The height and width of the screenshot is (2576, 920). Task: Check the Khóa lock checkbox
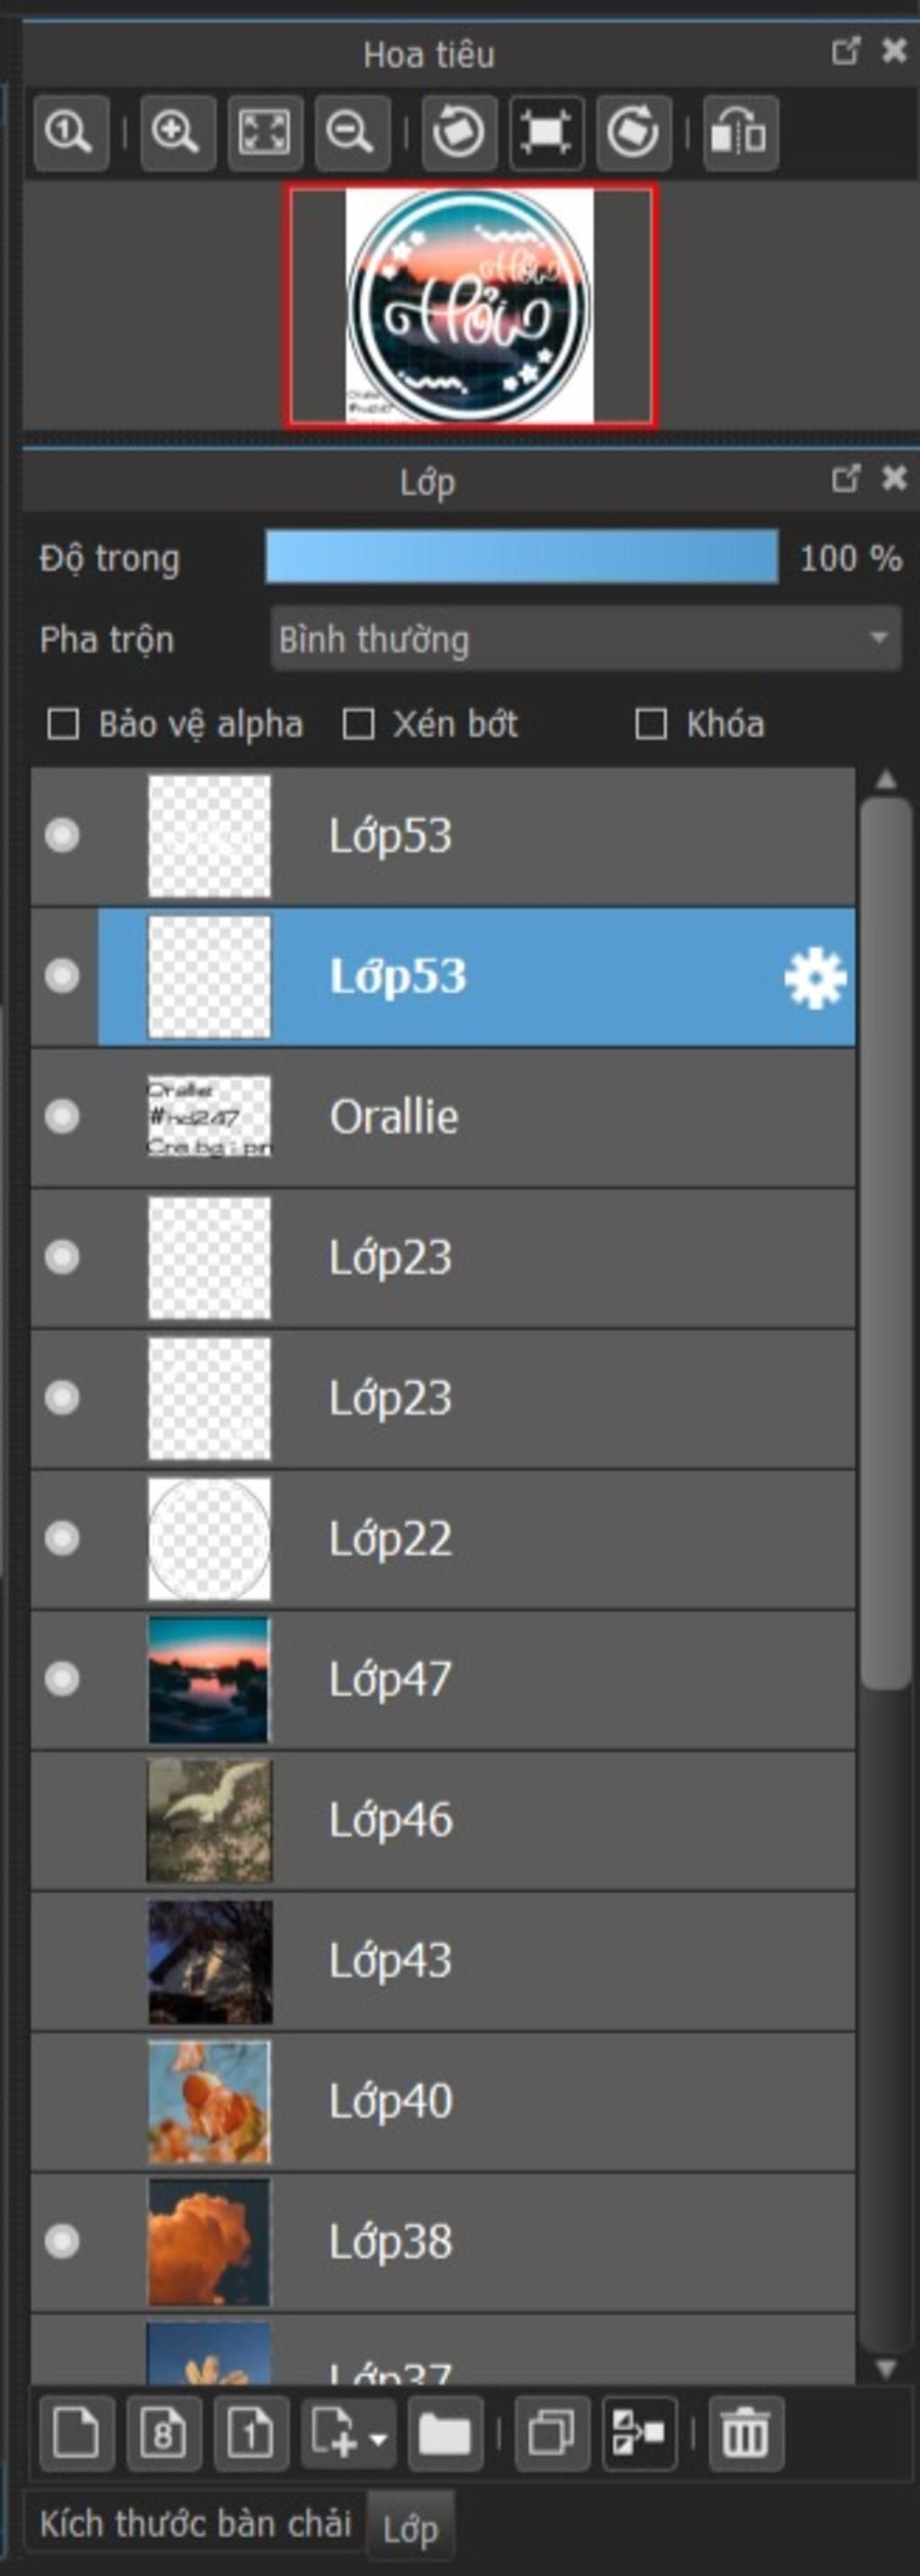click(651, 724)
